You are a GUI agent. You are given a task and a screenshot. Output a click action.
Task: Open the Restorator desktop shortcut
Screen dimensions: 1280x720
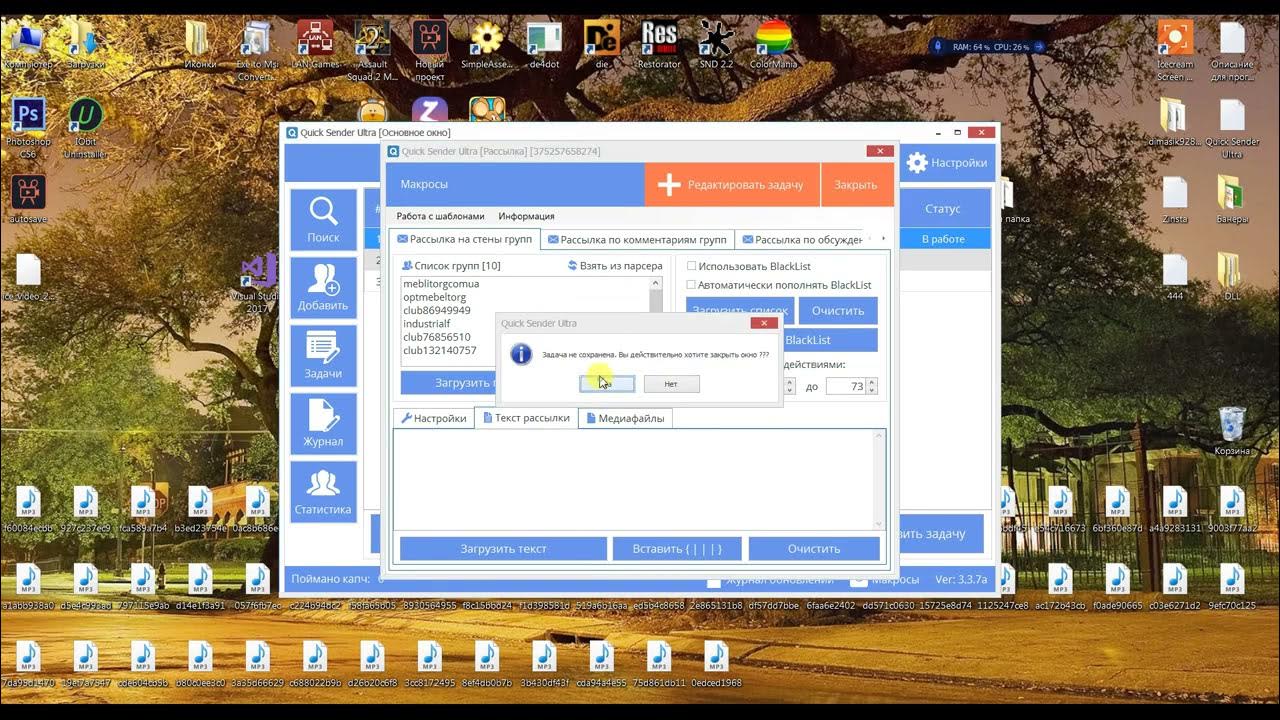659,44
